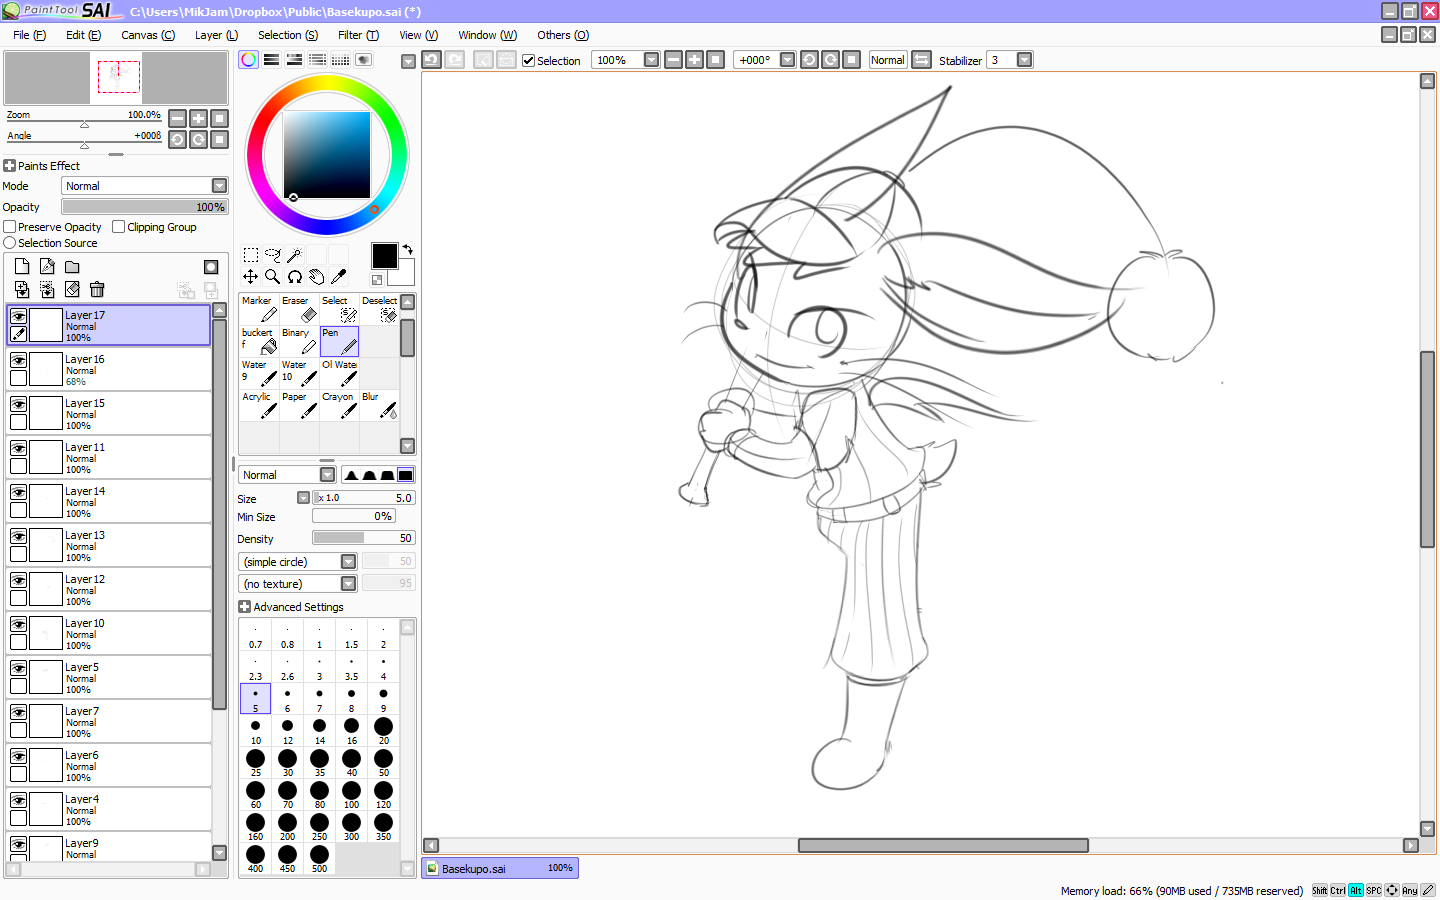Activate the Eyedropper color picker tool

pos(338,277)
